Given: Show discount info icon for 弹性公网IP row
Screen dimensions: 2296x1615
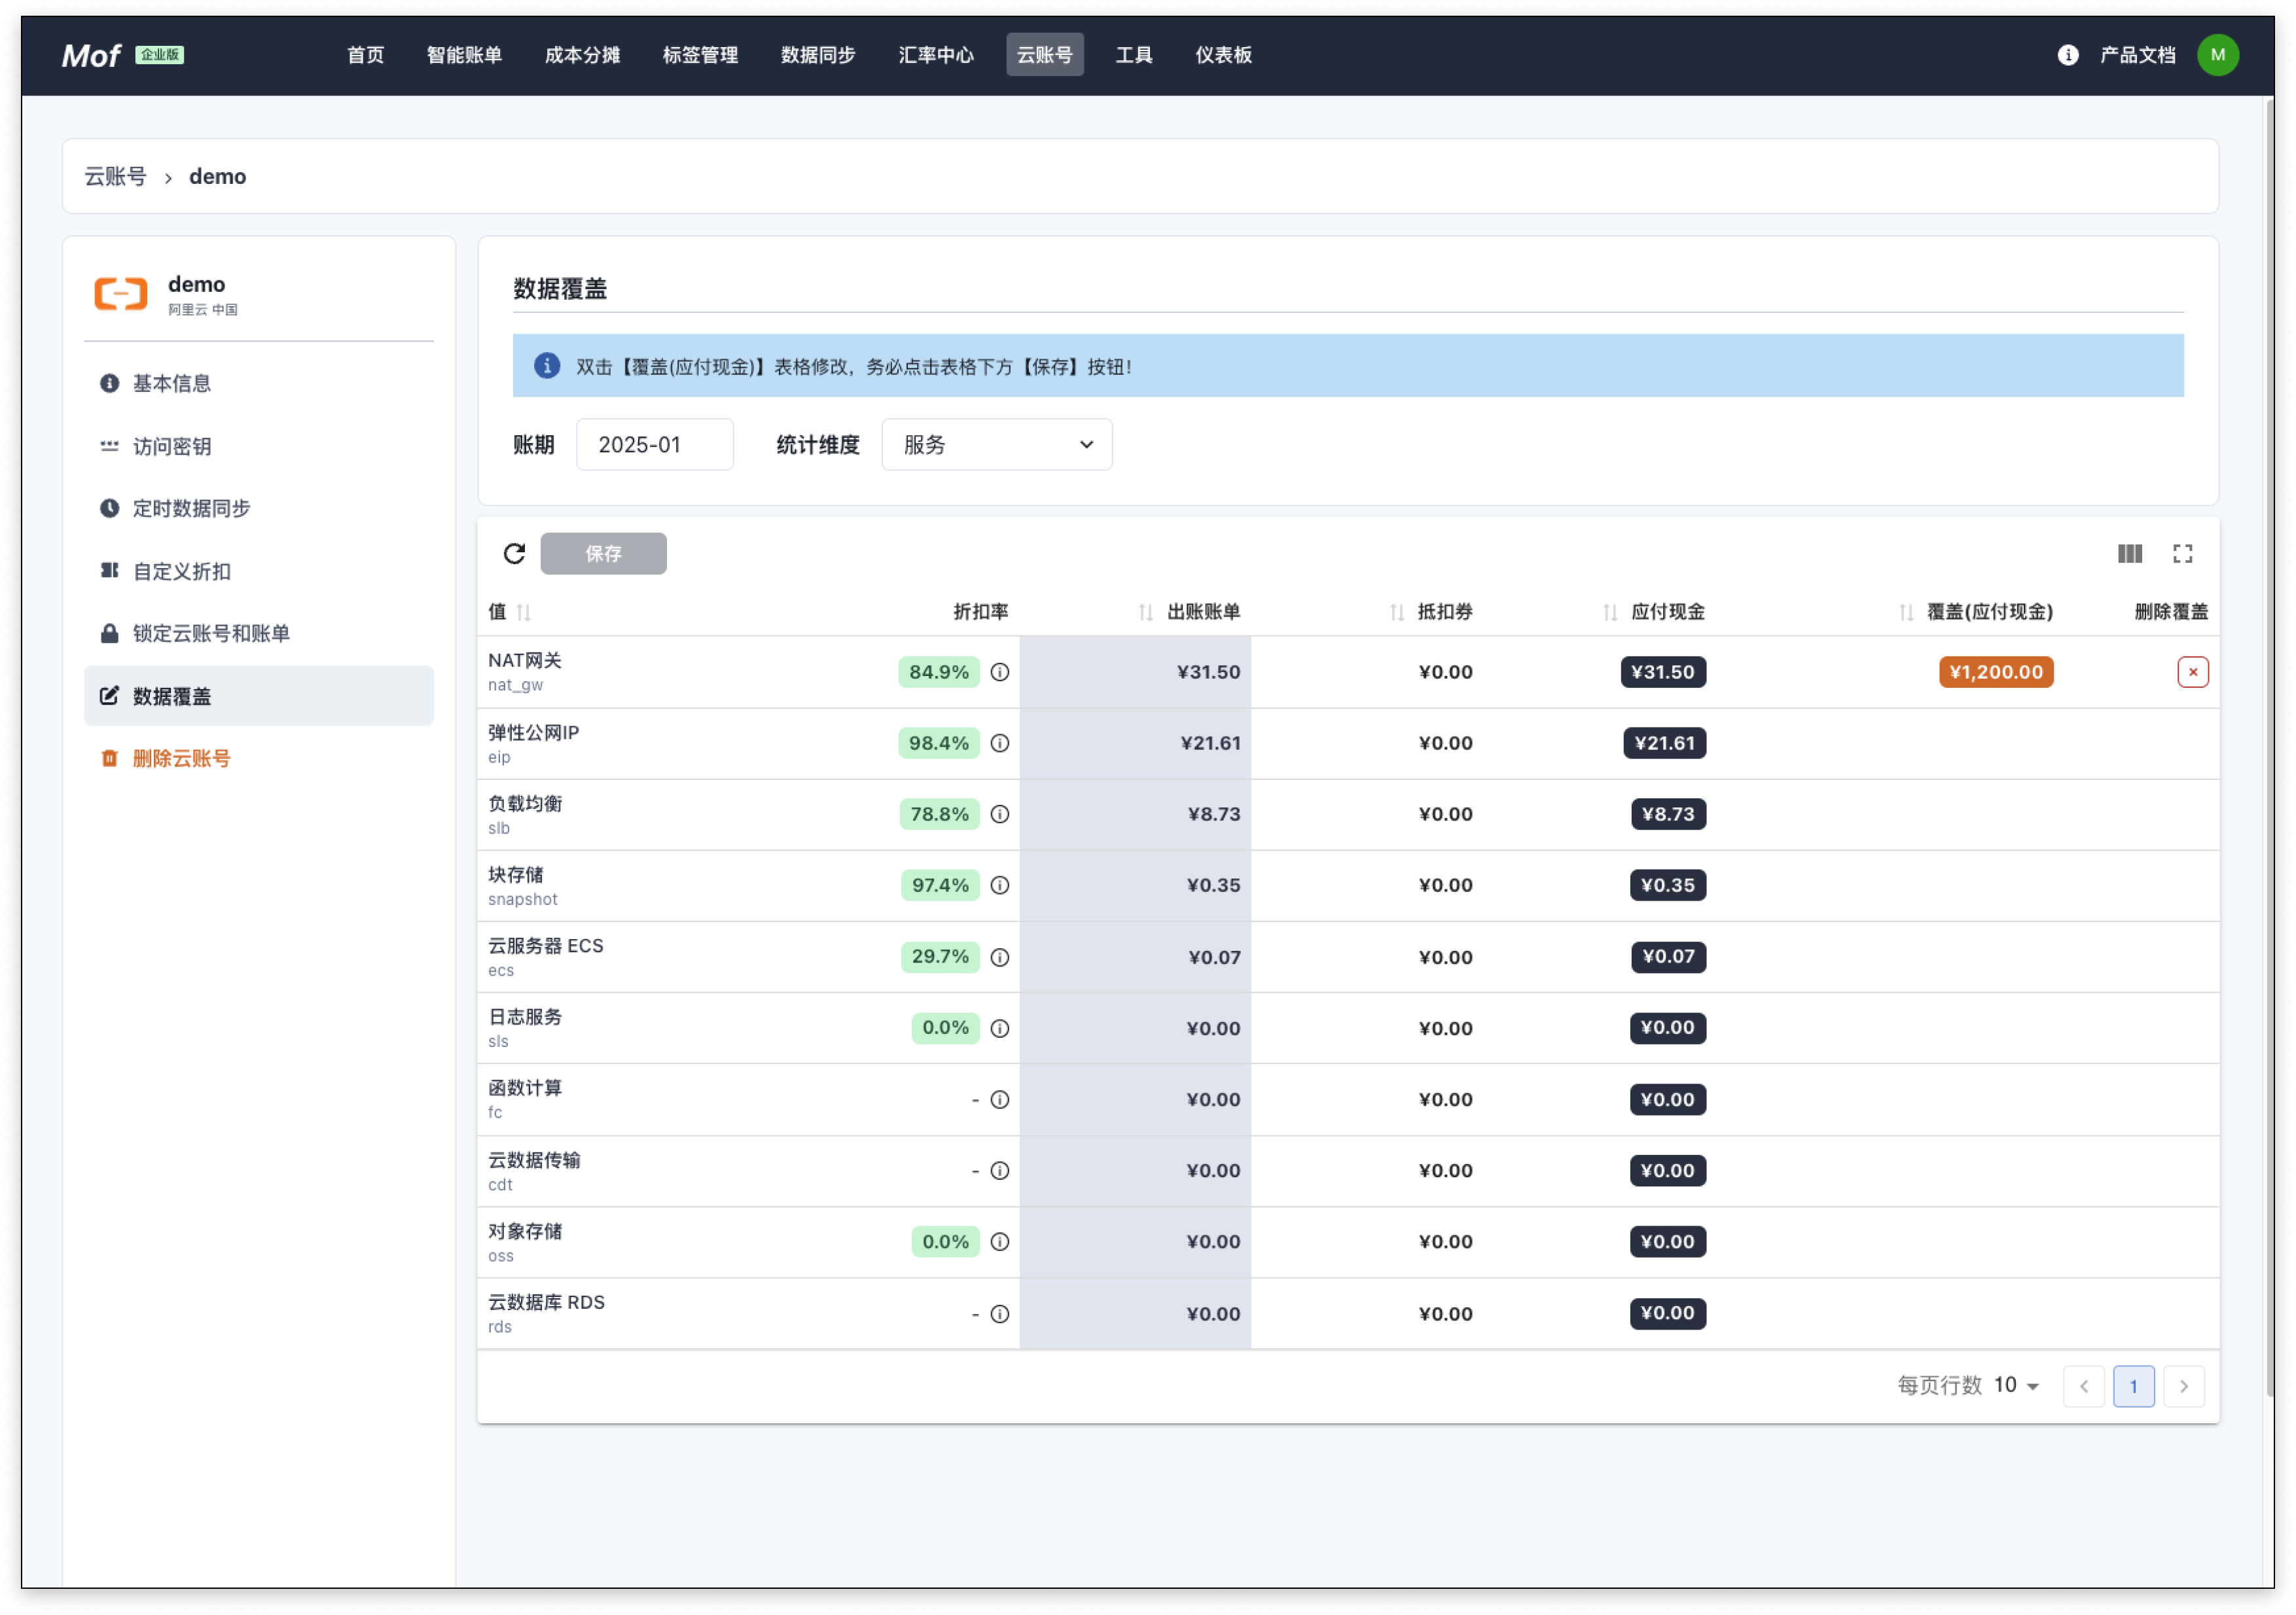Looking at the screenshot, I should [x=999, y=743].
